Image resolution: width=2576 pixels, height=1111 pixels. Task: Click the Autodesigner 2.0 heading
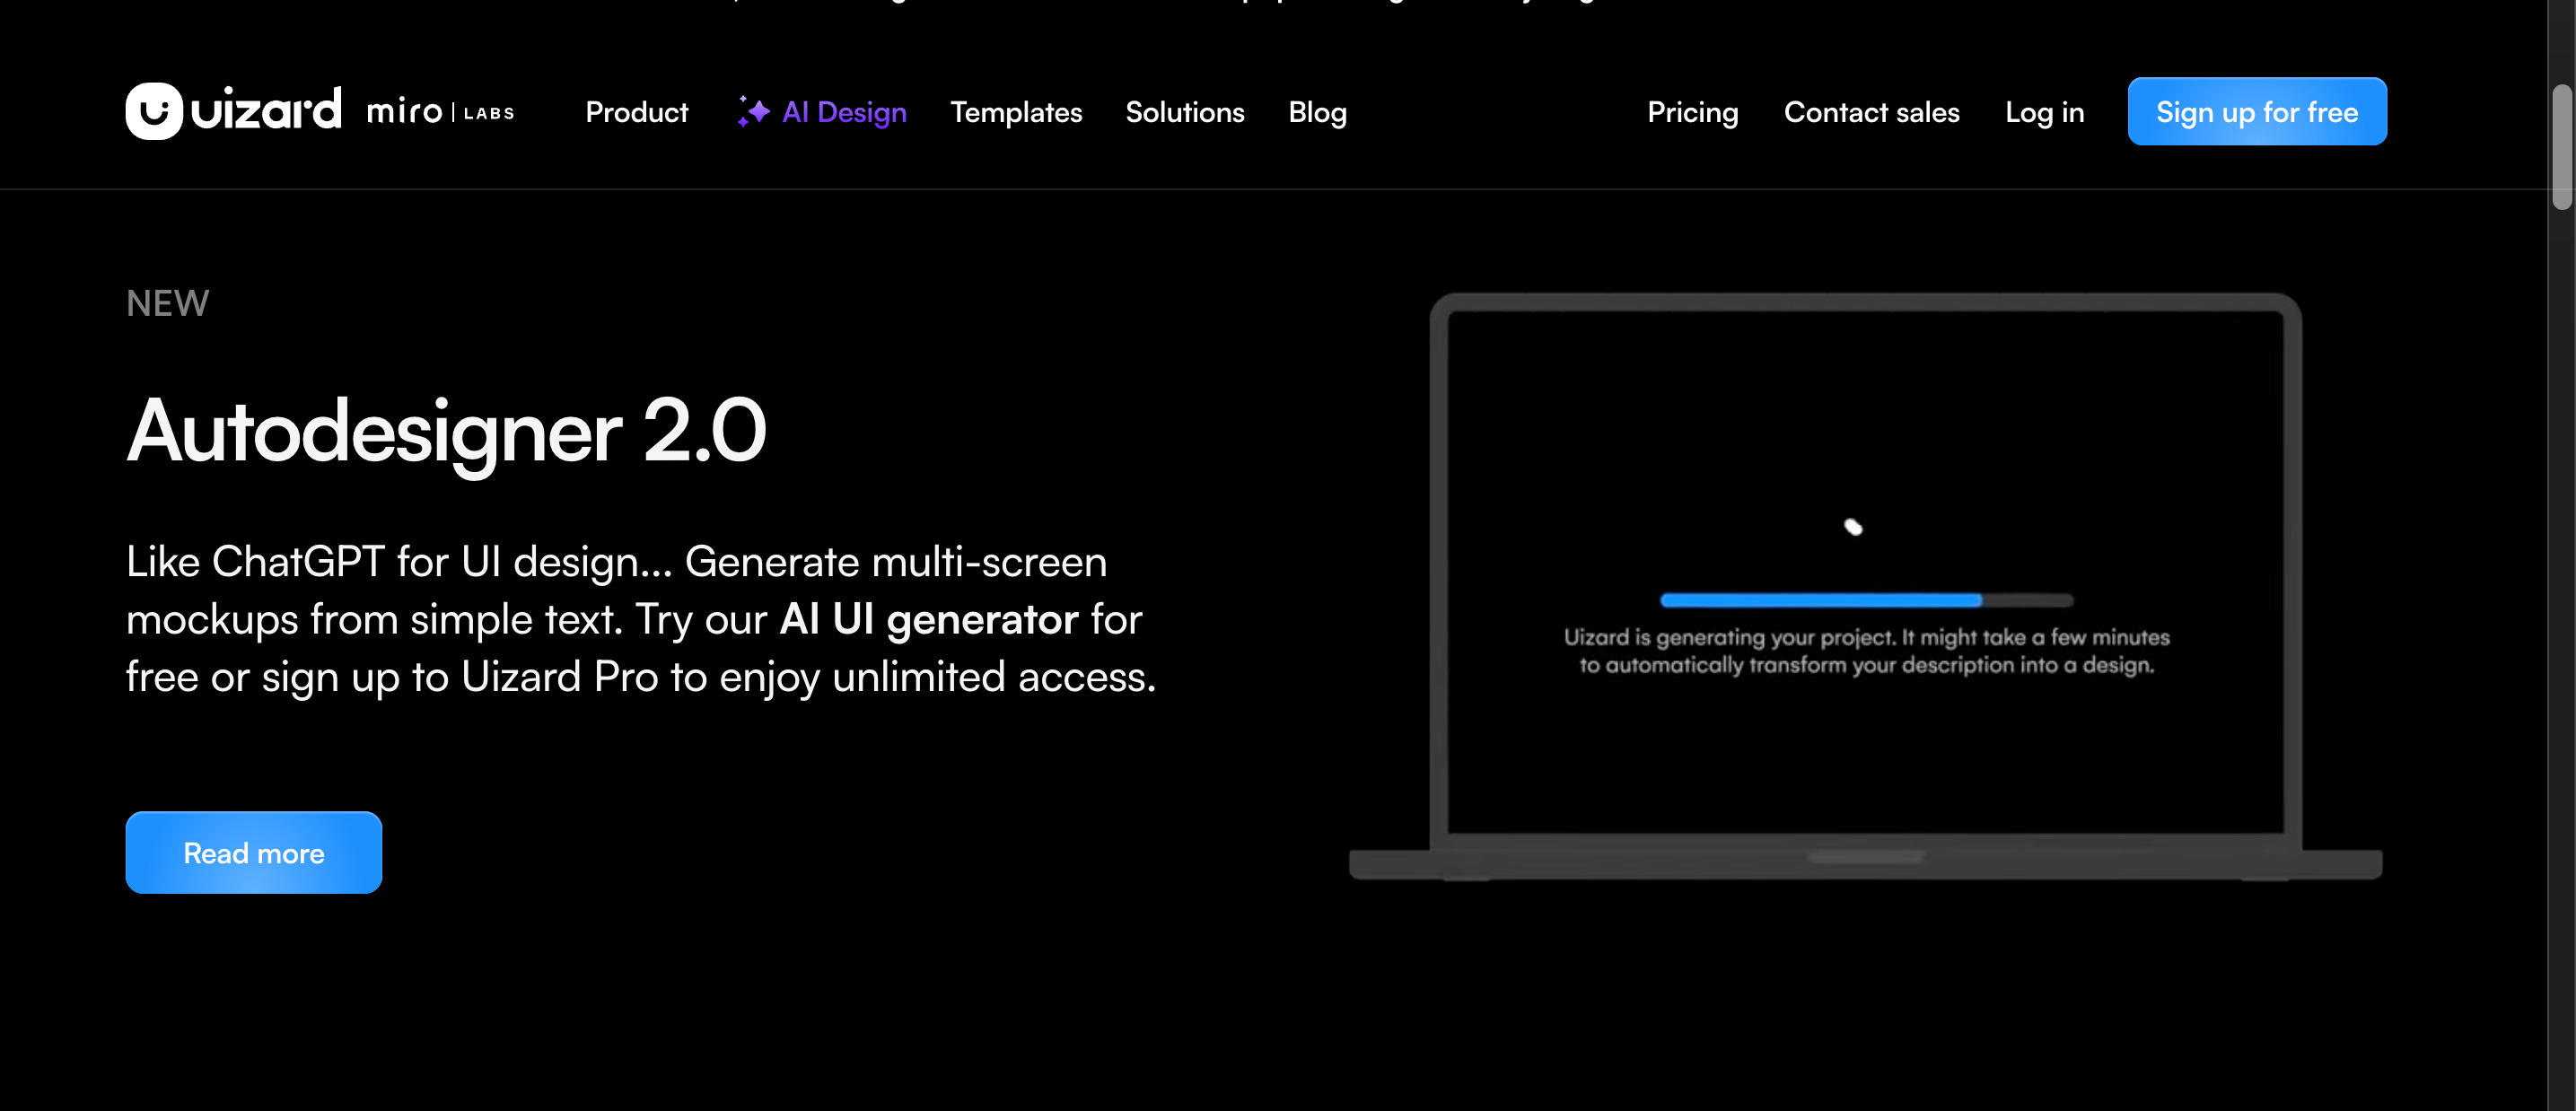pos(446,431)
